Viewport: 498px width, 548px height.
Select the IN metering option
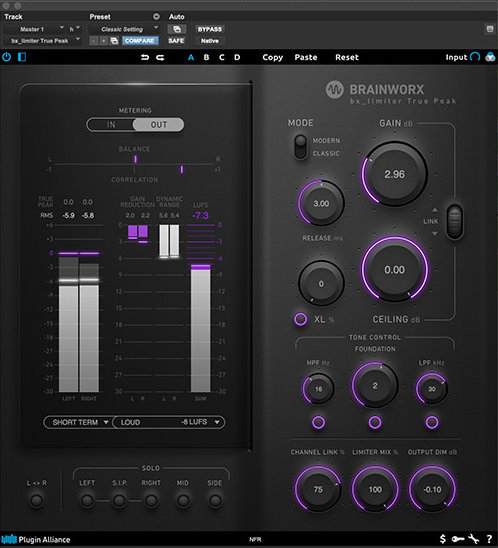pyautogui.click(x=111, y=125)
